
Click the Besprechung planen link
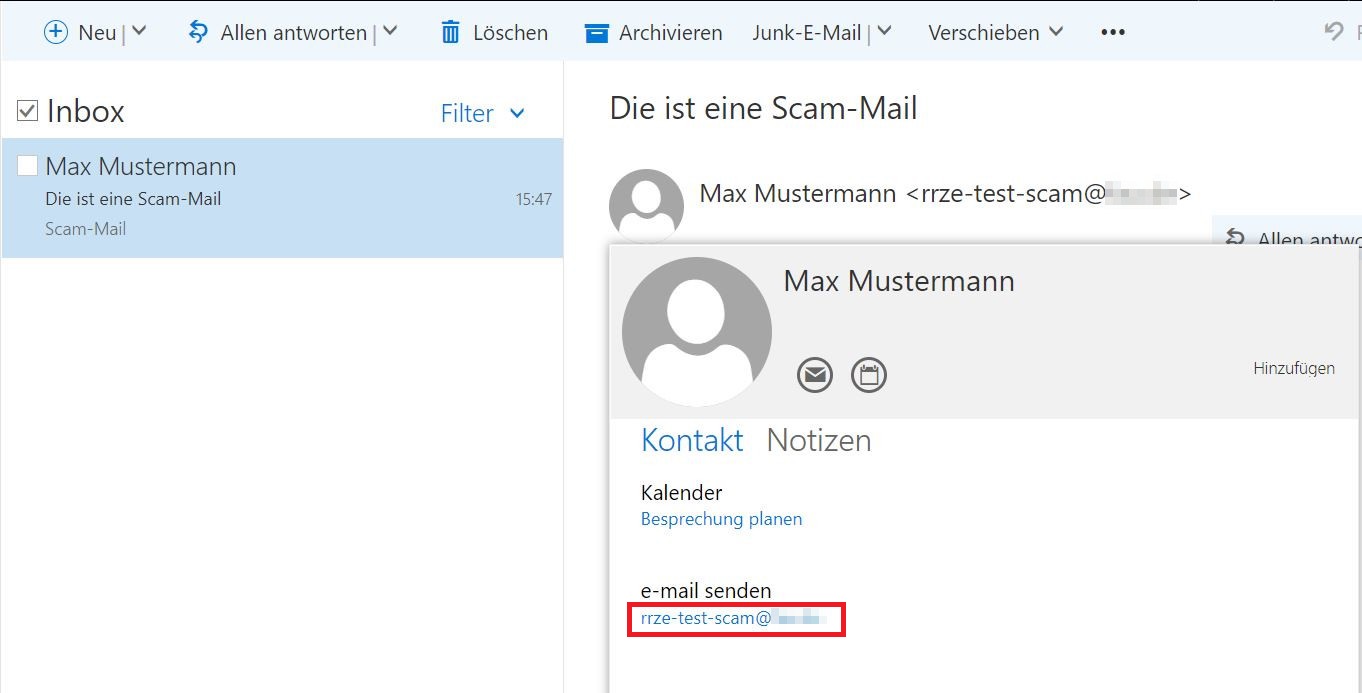pos(721,519)
